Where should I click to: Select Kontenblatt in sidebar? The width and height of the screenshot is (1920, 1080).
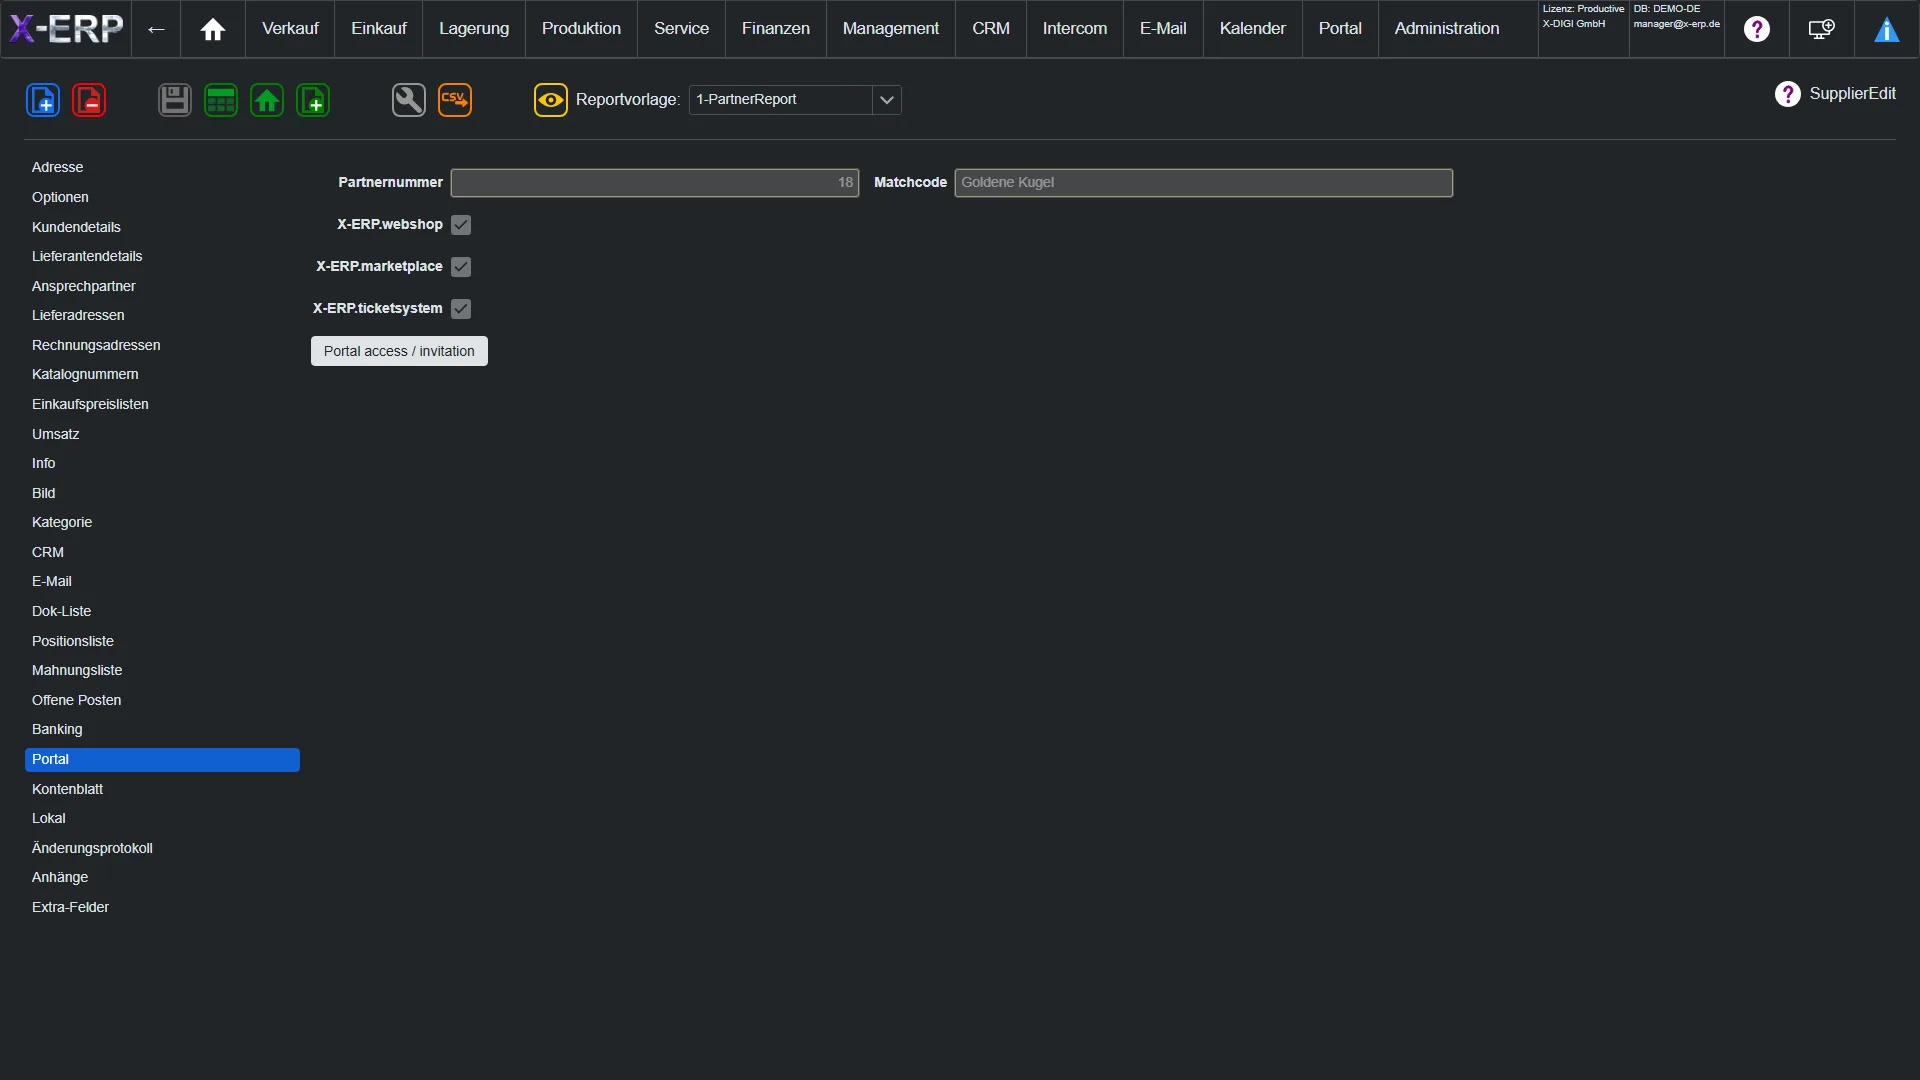[162, 790]
